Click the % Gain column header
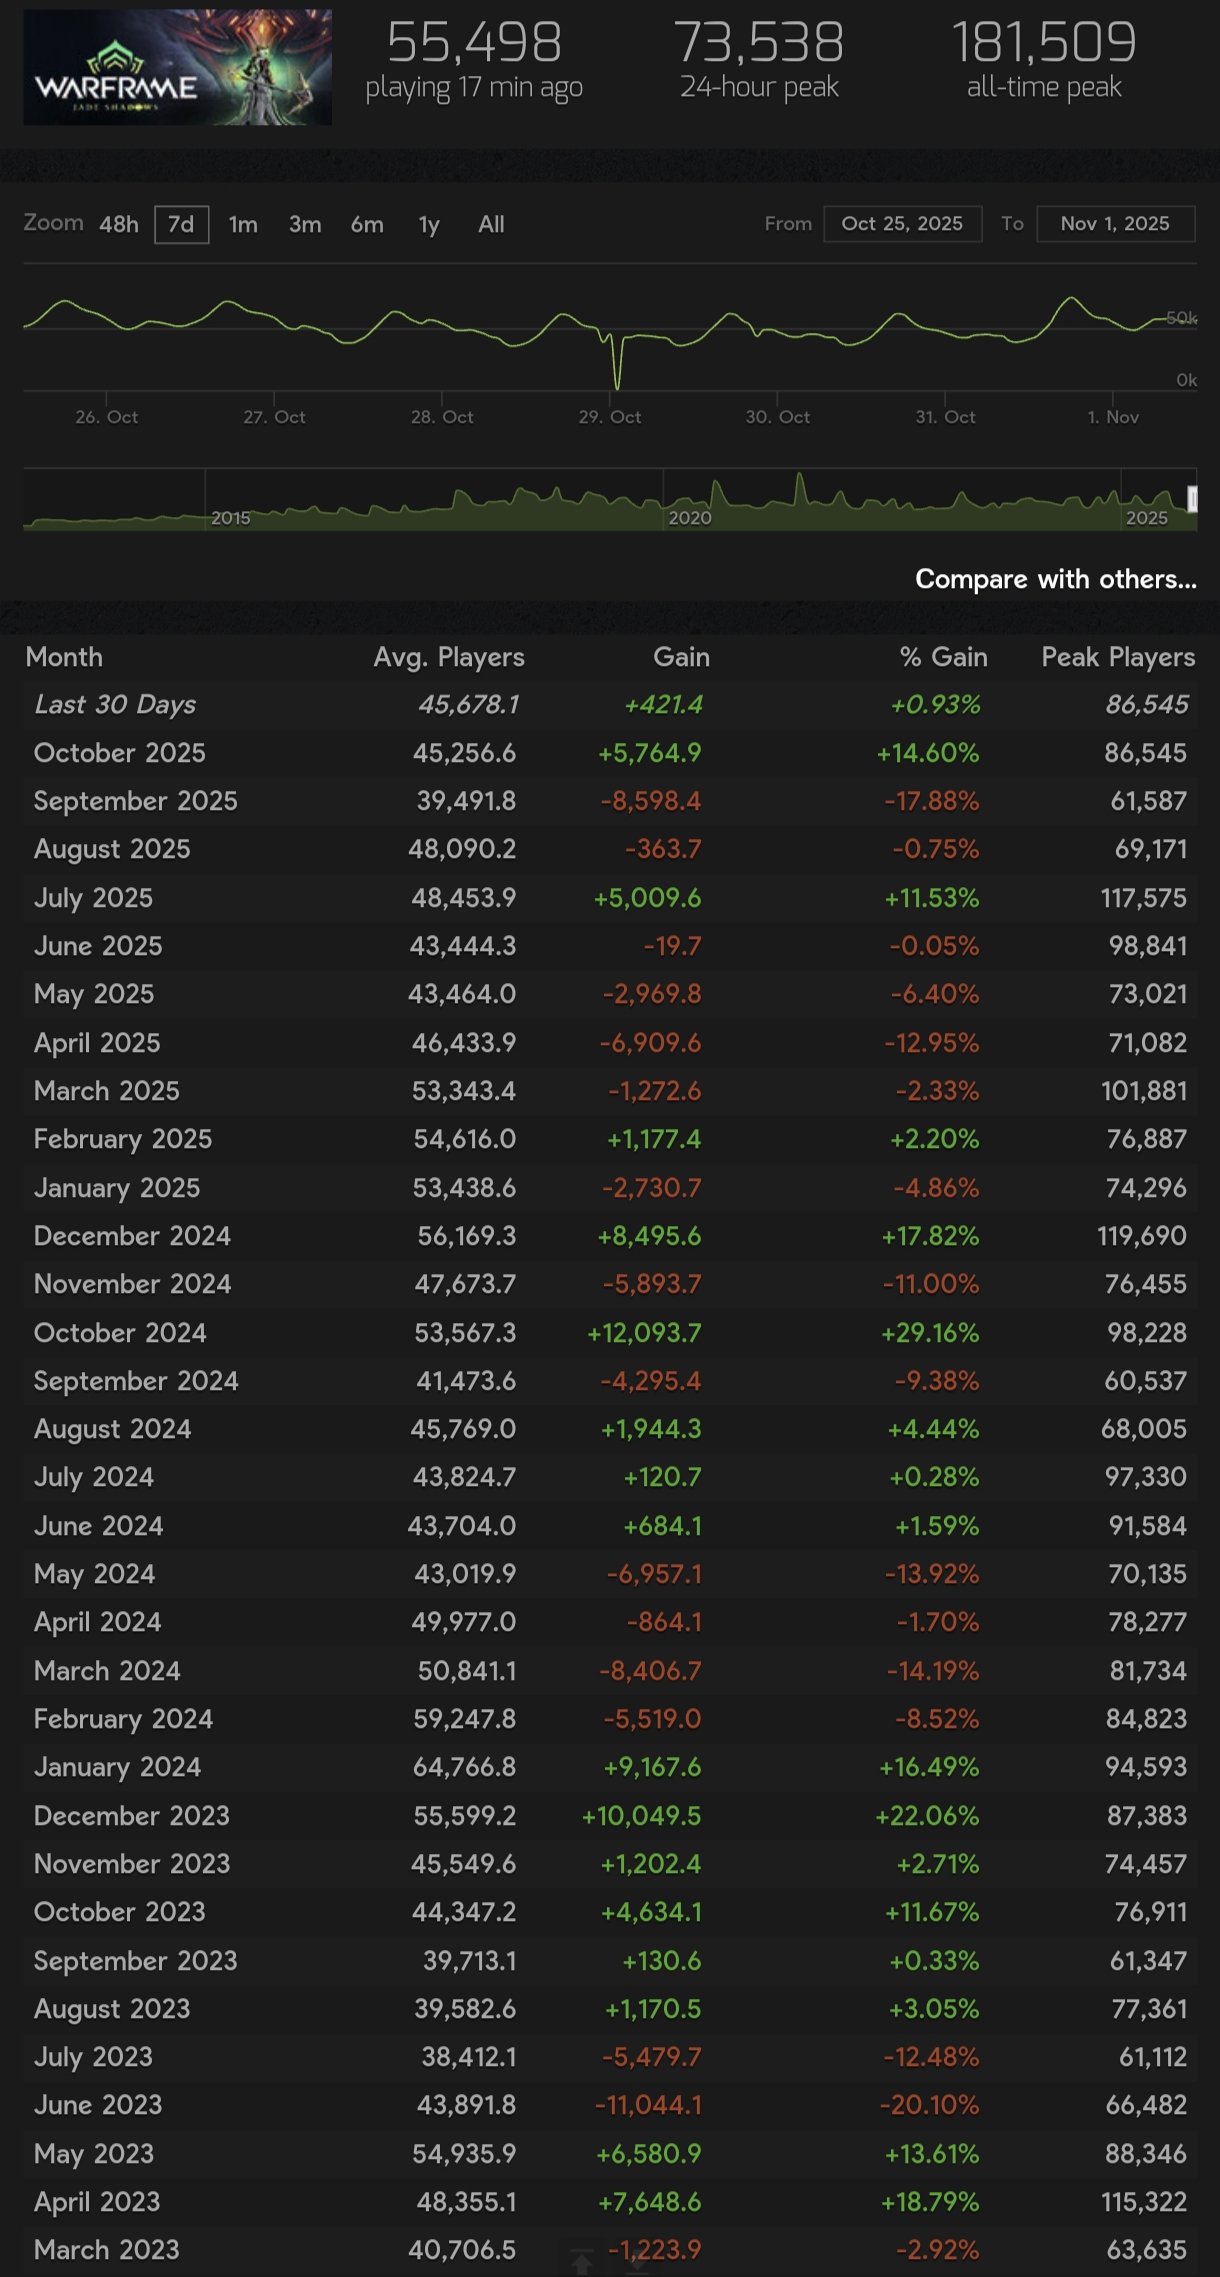 (943, 657)
